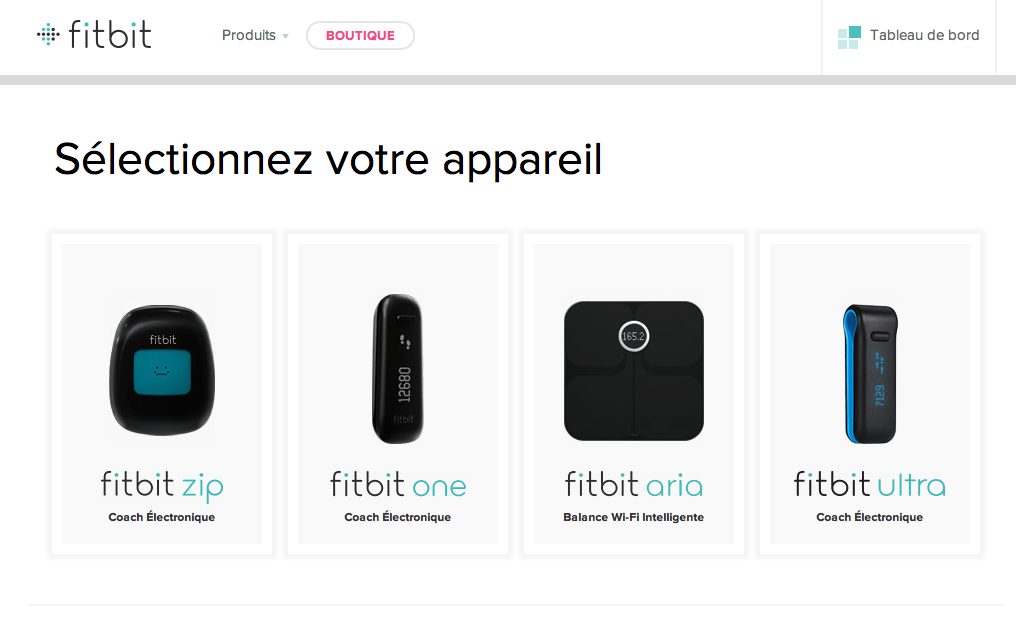Click Coach Électronique under fitbit one
The width and height of the screenshot is (1016, 627).
pos(398,517)
